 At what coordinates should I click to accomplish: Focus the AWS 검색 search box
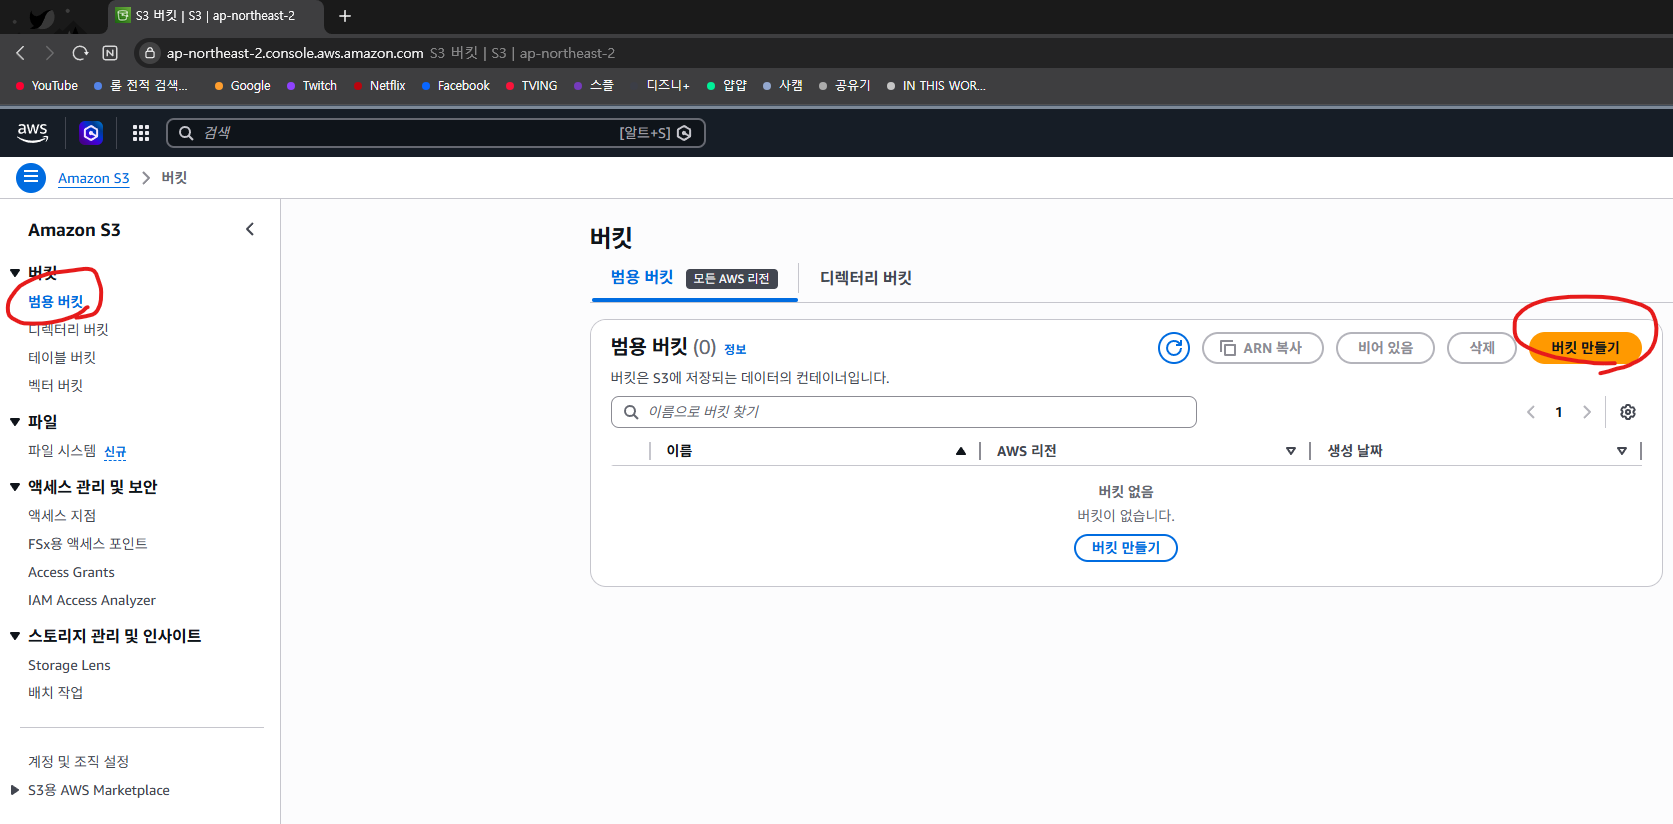(436, 133)
